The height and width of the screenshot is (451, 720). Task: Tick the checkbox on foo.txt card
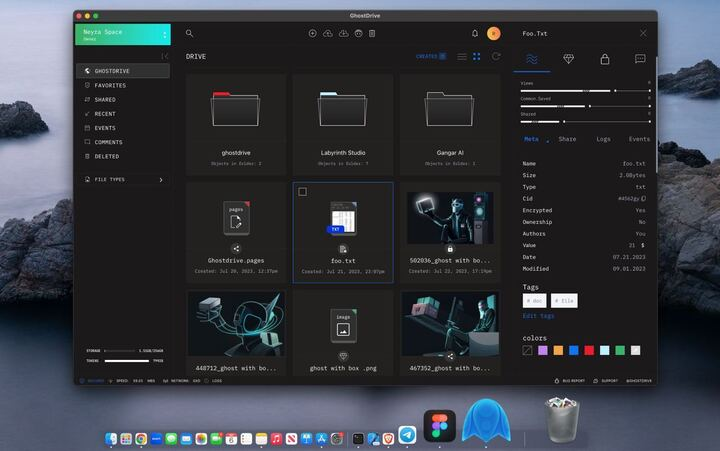click(x=303, y=191)
